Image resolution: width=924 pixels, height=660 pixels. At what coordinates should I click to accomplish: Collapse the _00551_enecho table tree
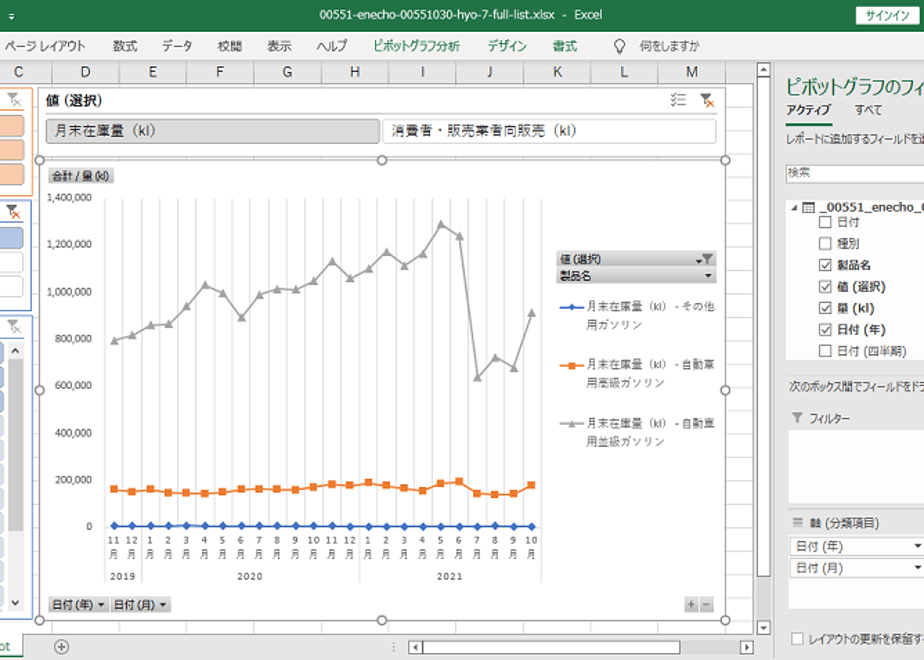tap(794, 207)
